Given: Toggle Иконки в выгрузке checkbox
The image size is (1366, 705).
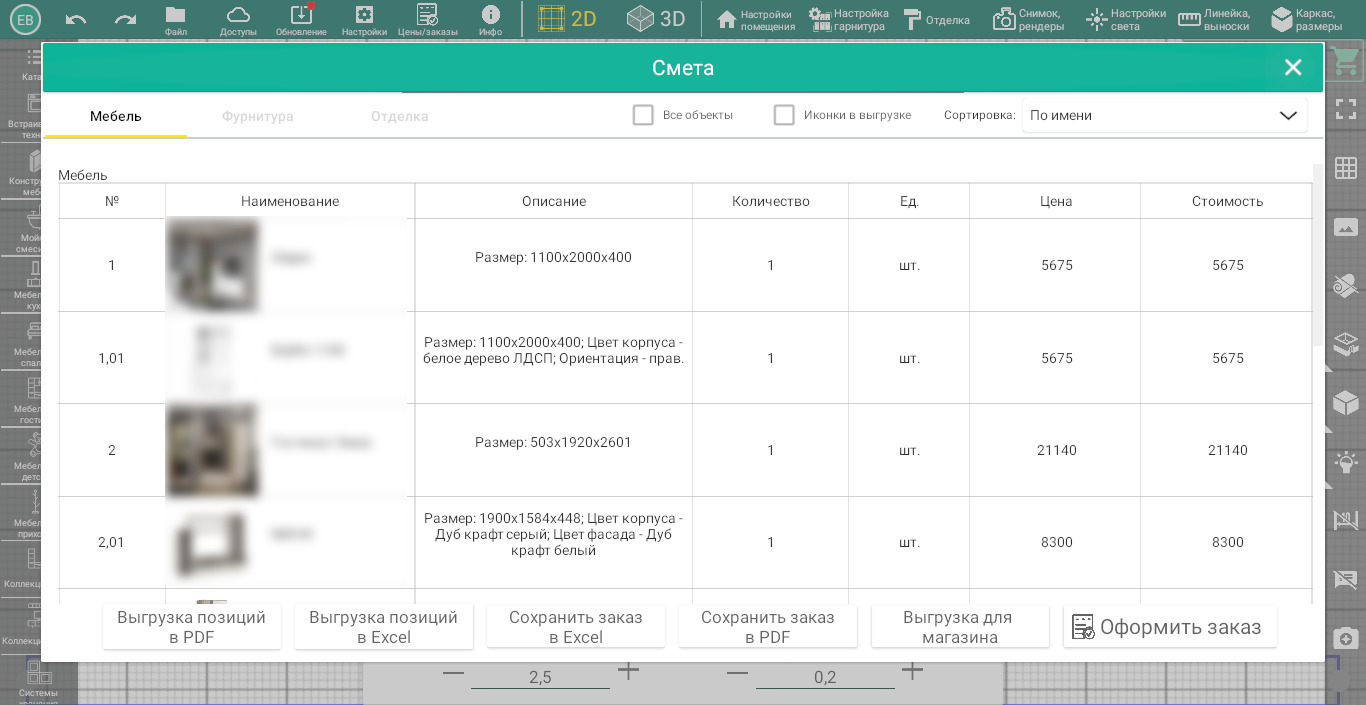Looking at the screenshot, I should coord(784,115).
